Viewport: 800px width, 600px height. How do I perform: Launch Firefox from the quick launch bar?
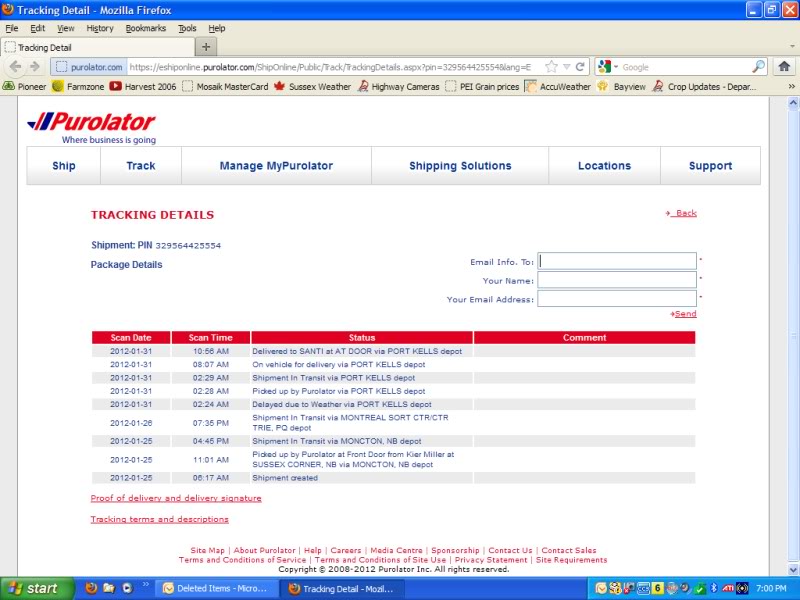(x=89, y=588)
